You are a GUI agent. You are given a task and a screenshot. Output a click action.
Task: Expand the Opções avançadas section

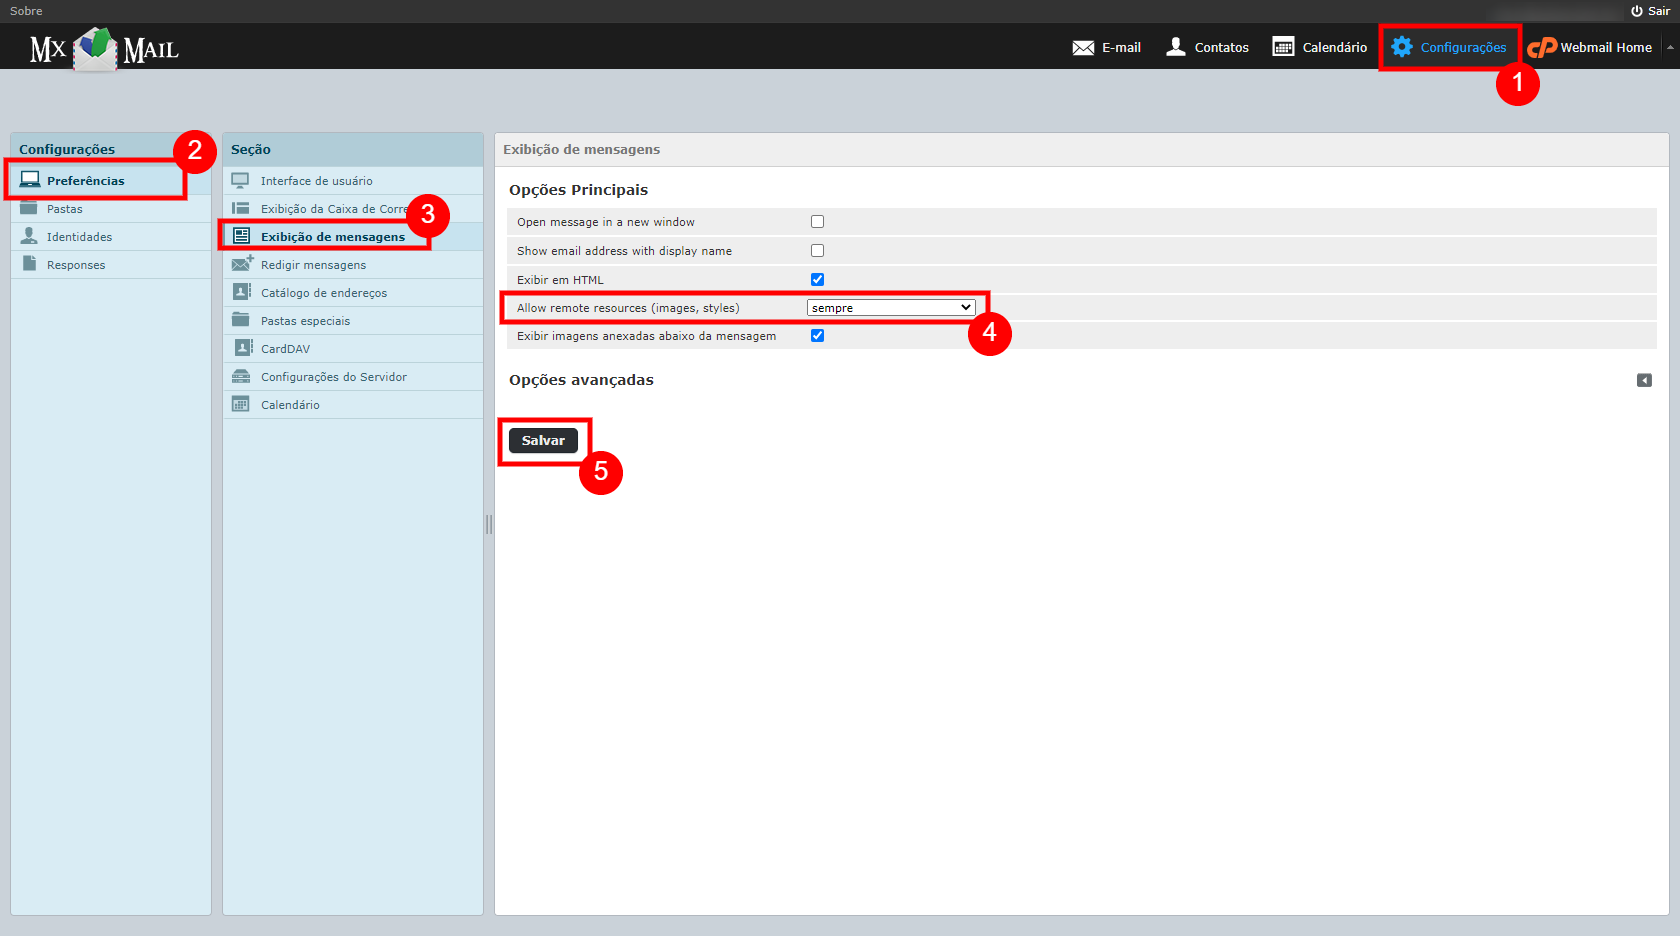coord(1644,380)
